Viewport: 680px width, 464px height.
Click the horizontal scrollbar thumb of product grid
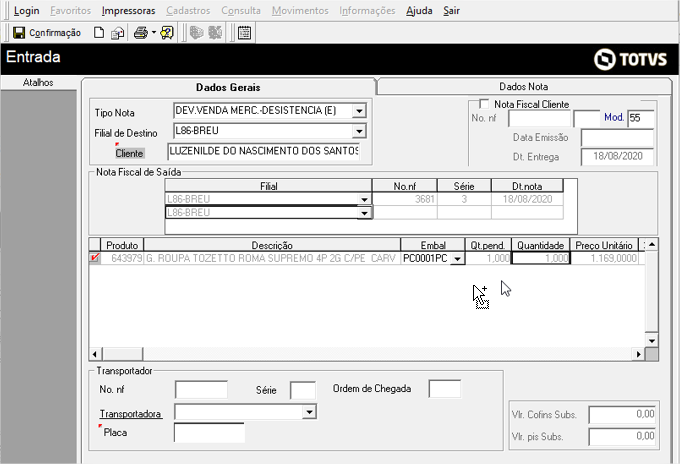click(122, 354)
